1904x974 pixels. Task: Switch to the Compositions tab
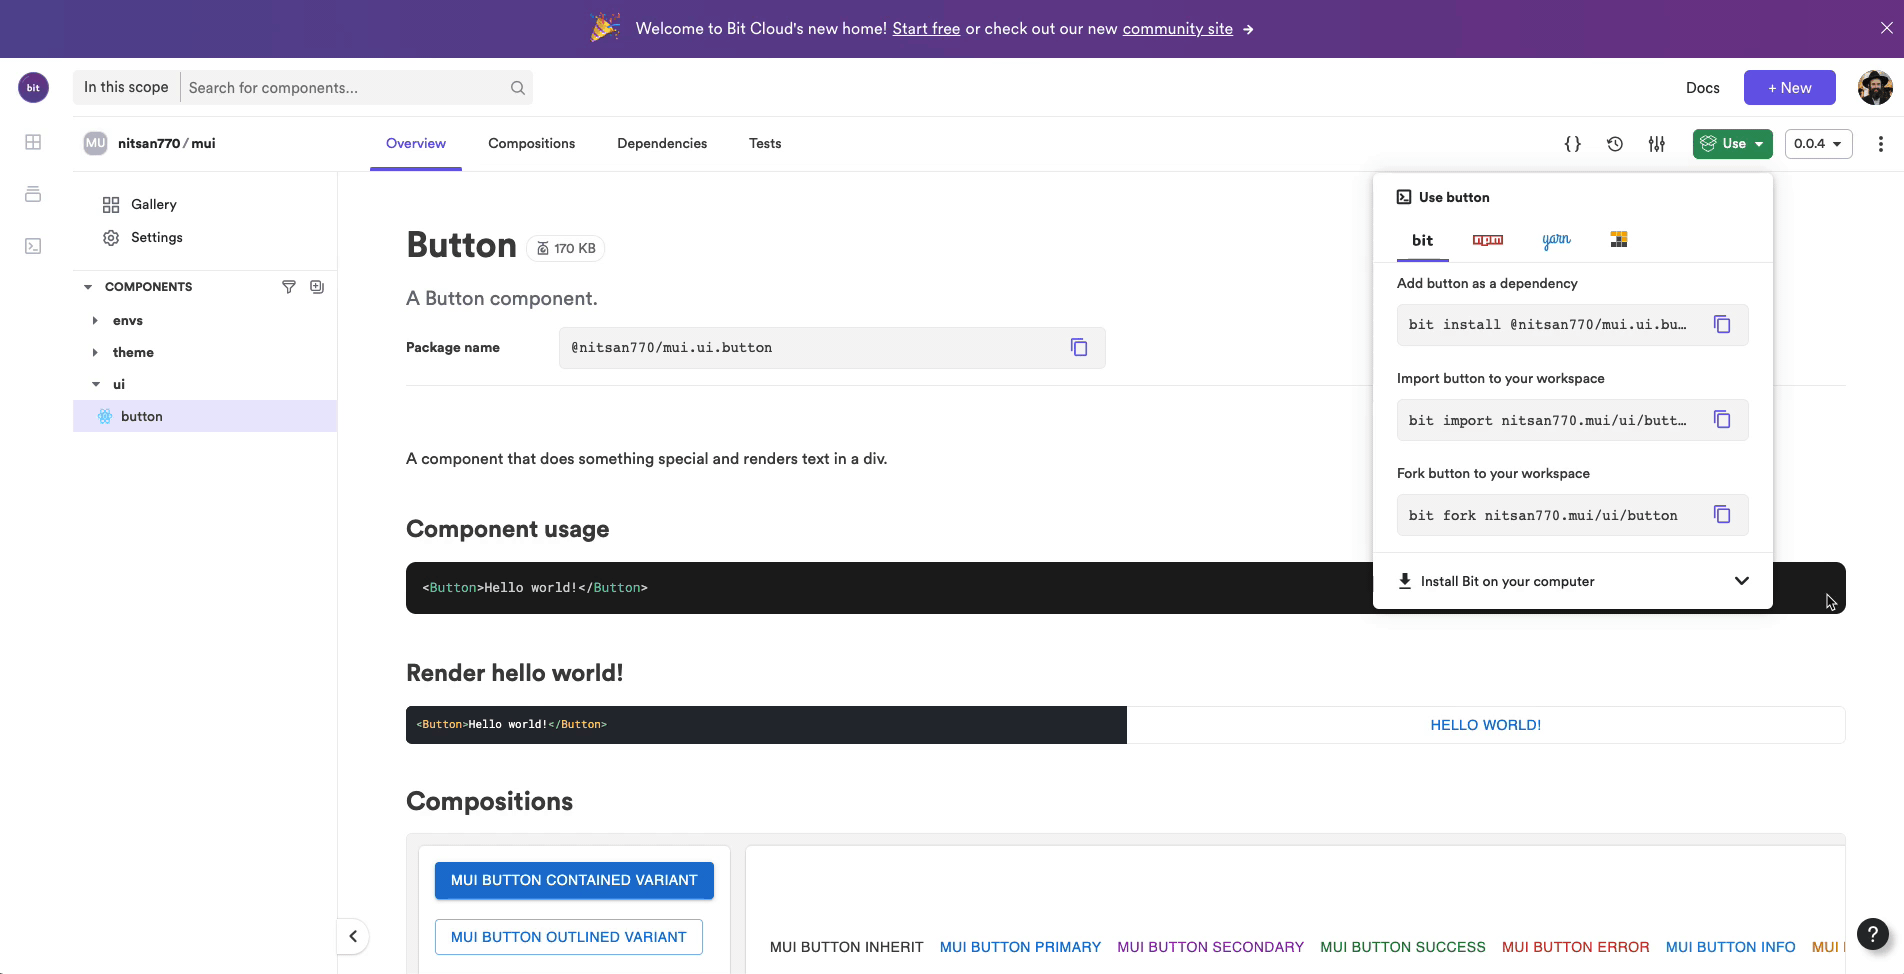tap(531, 143)
